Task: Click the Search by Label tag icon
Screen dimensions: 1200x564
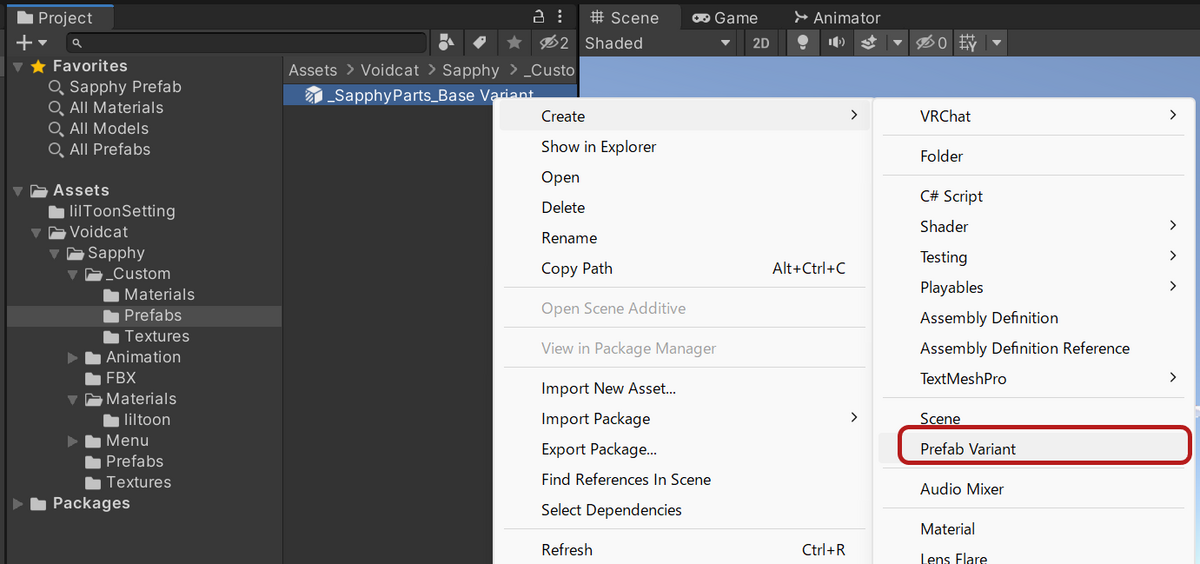Action: click(x=480, y=43)
